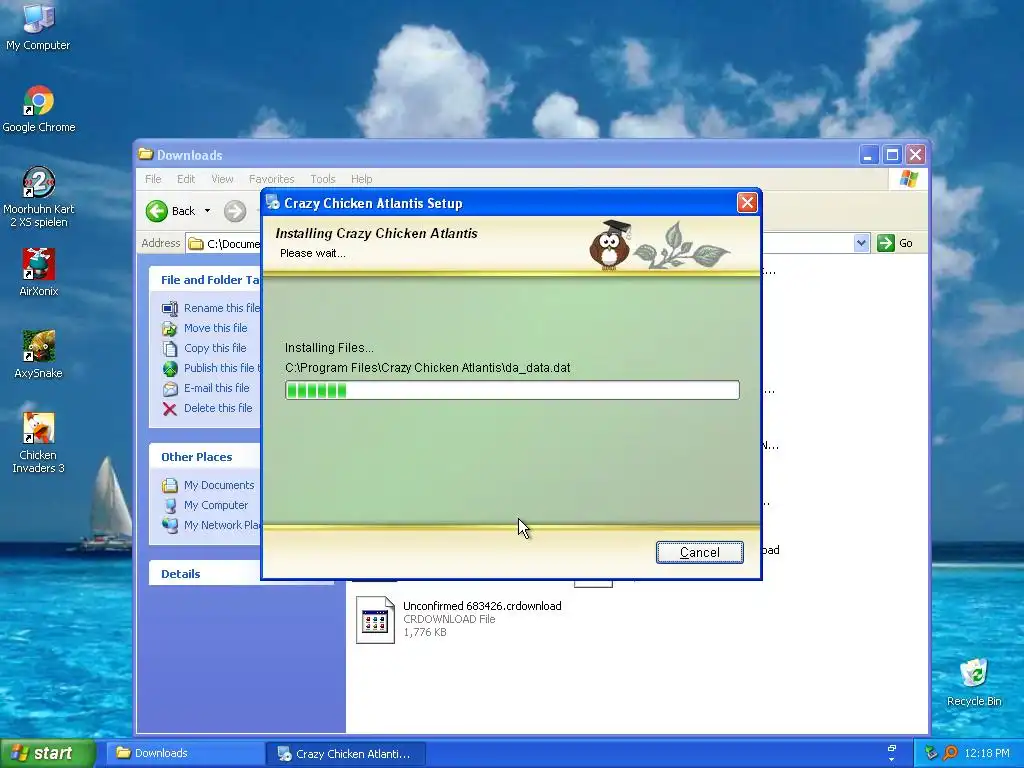Click the Forward arrow in Downloads toolbar
Screen dimensions: 1024x768
click(x=235, y=211)
